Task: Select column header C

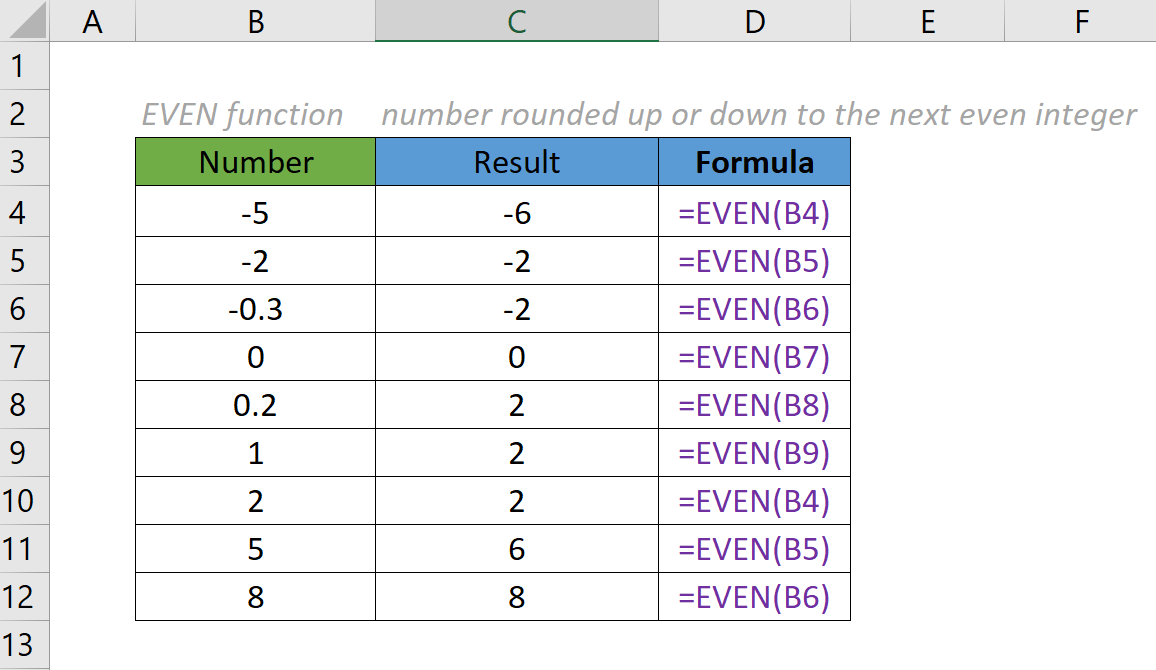Action: coord(516,20)
